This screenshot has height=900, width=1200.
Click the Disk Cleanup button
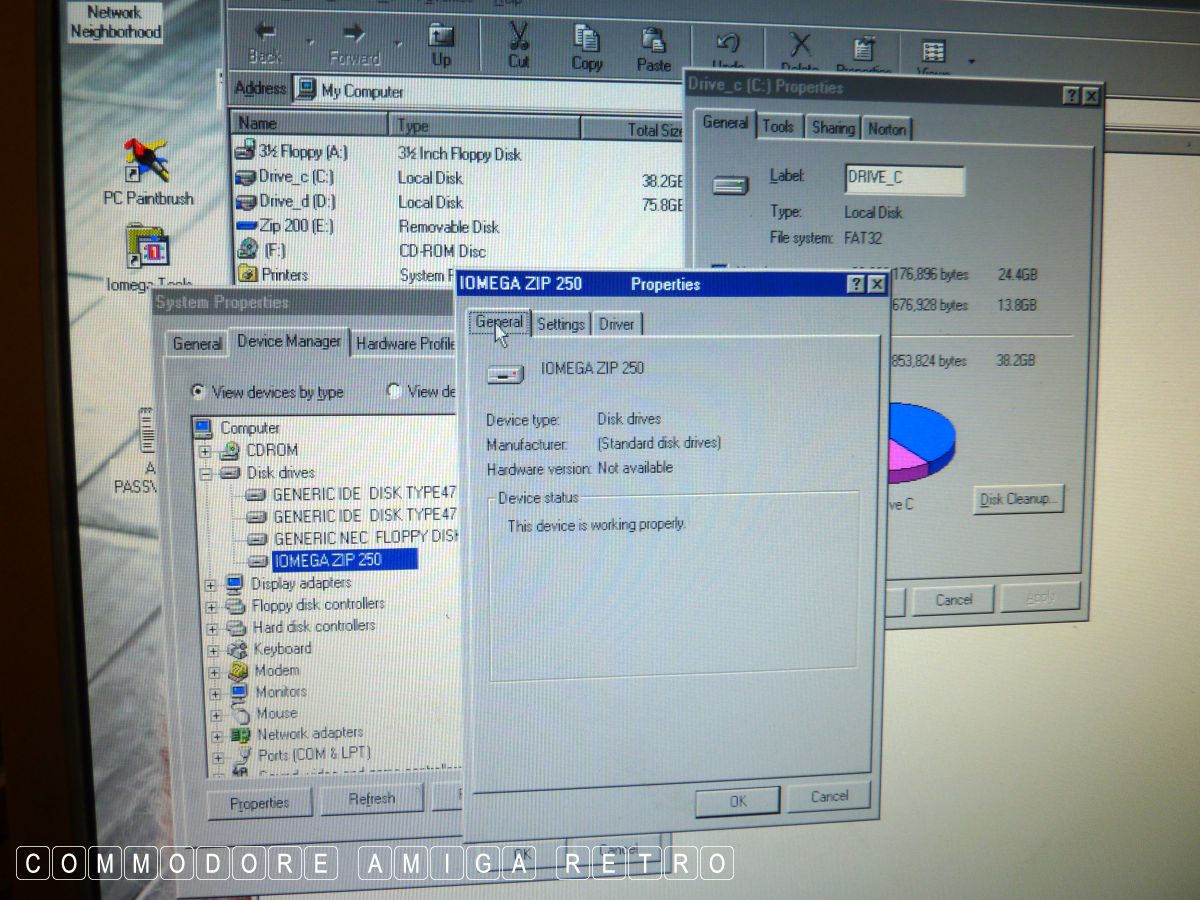[1018, 499]
